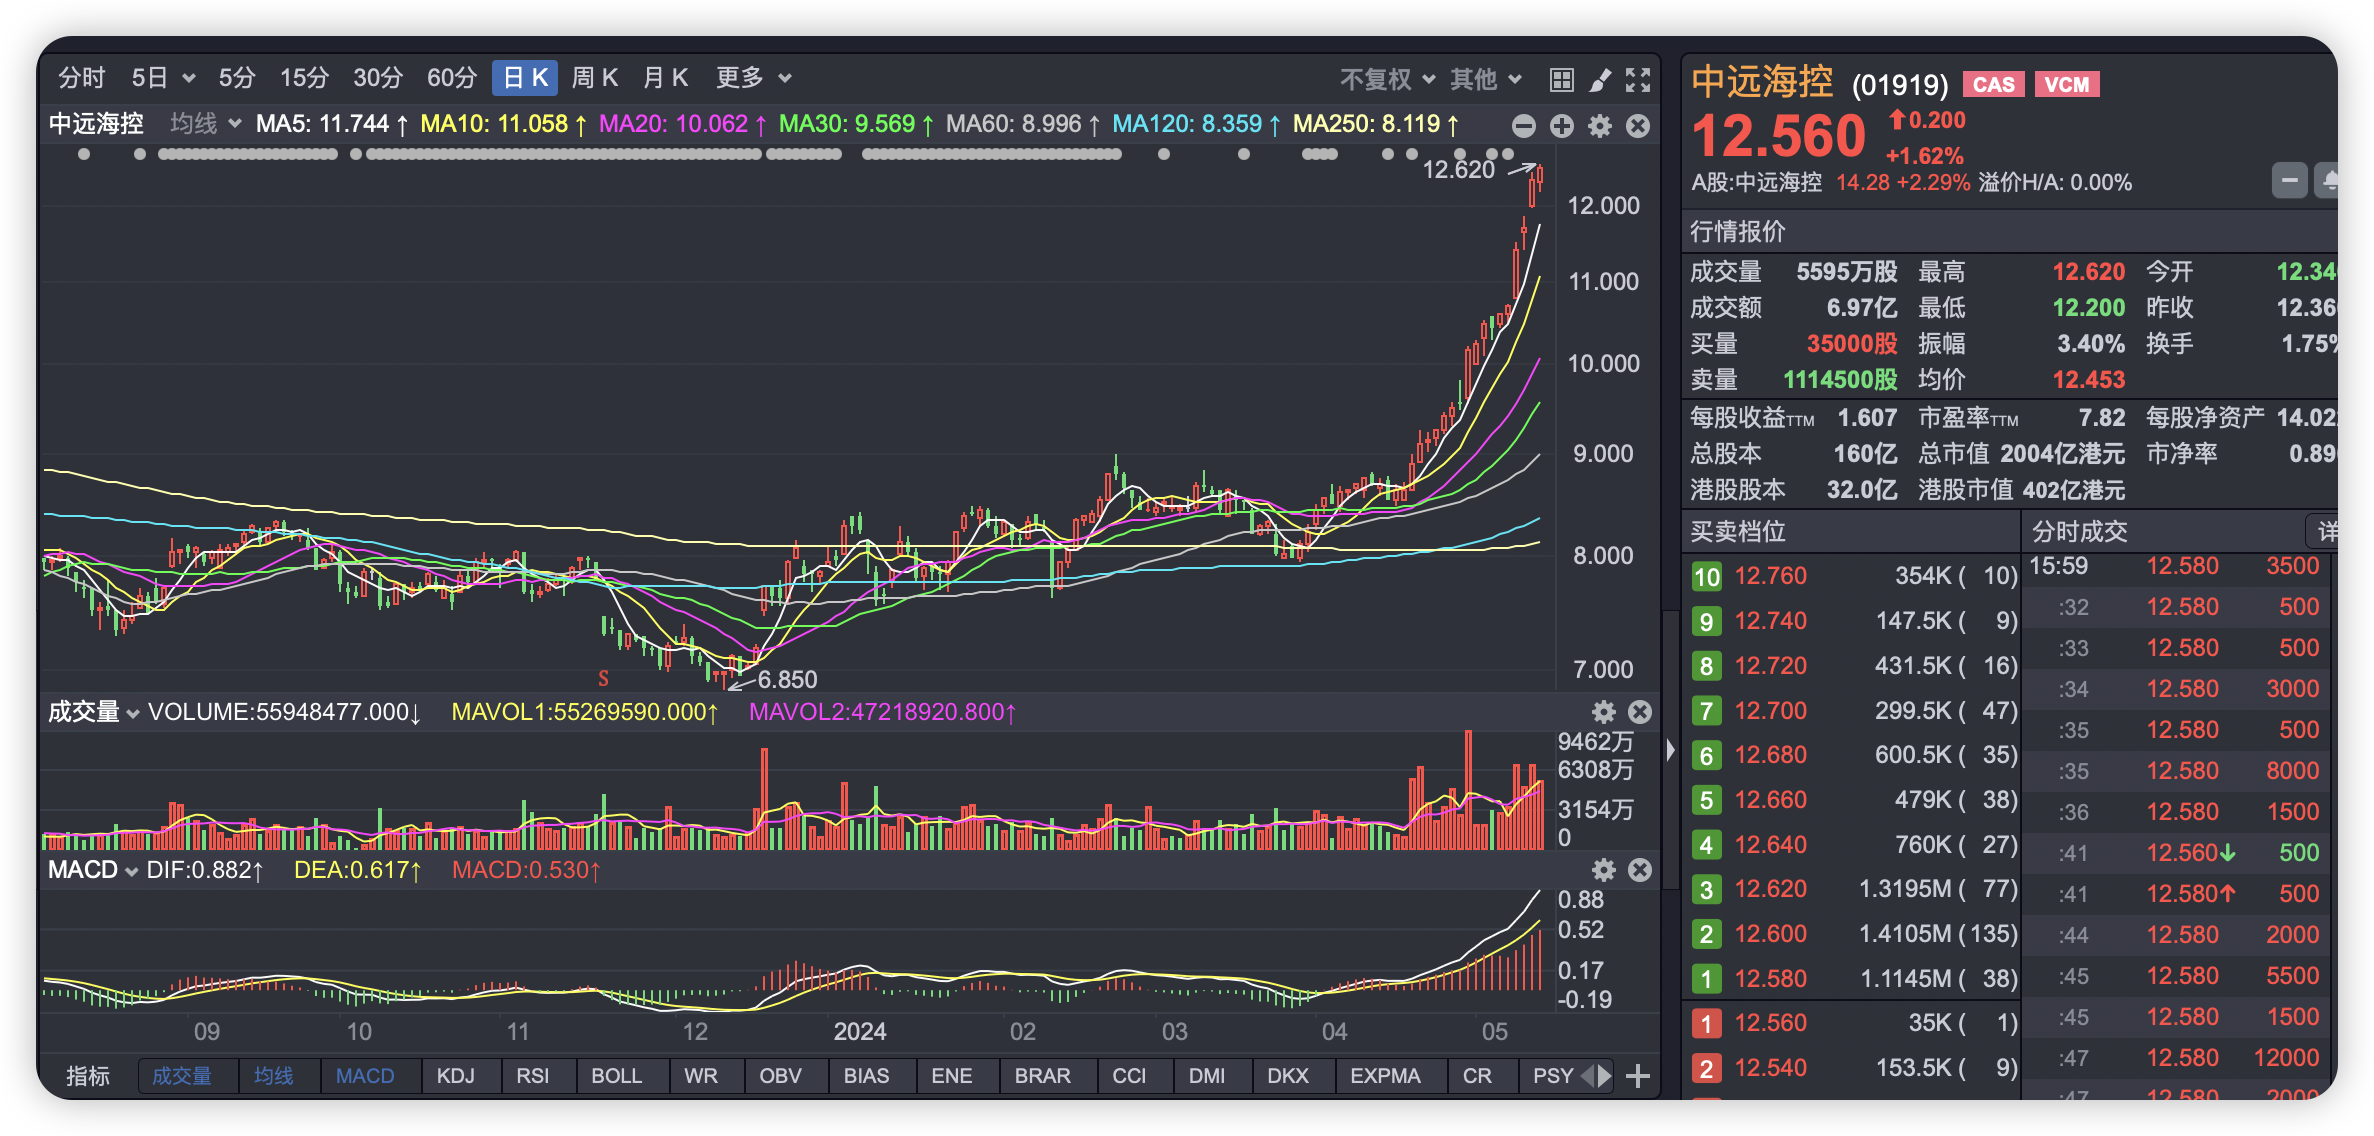Zoom out chart with minus icon

point(1523,126)
